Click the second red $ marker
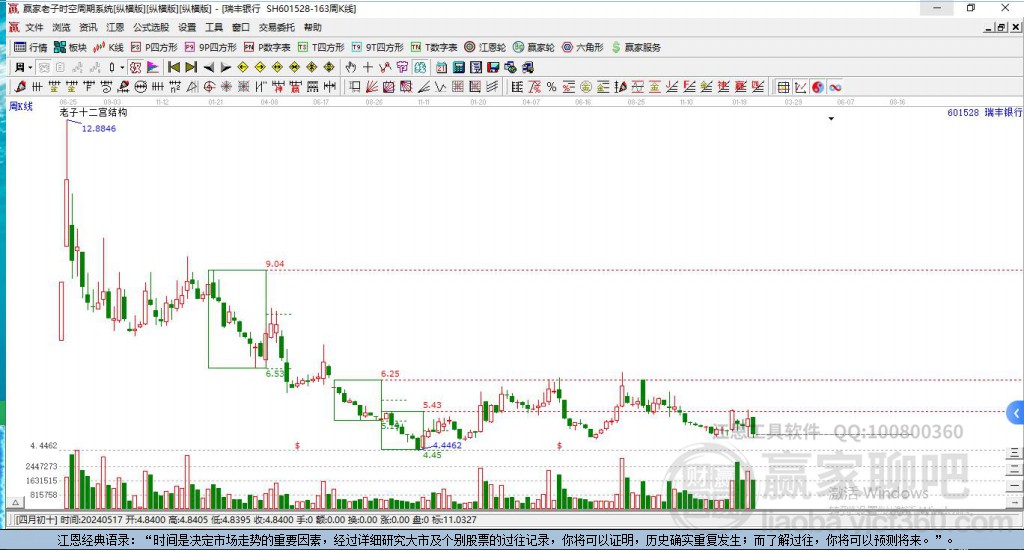1024x550 pixels. [x=560, y=445]
